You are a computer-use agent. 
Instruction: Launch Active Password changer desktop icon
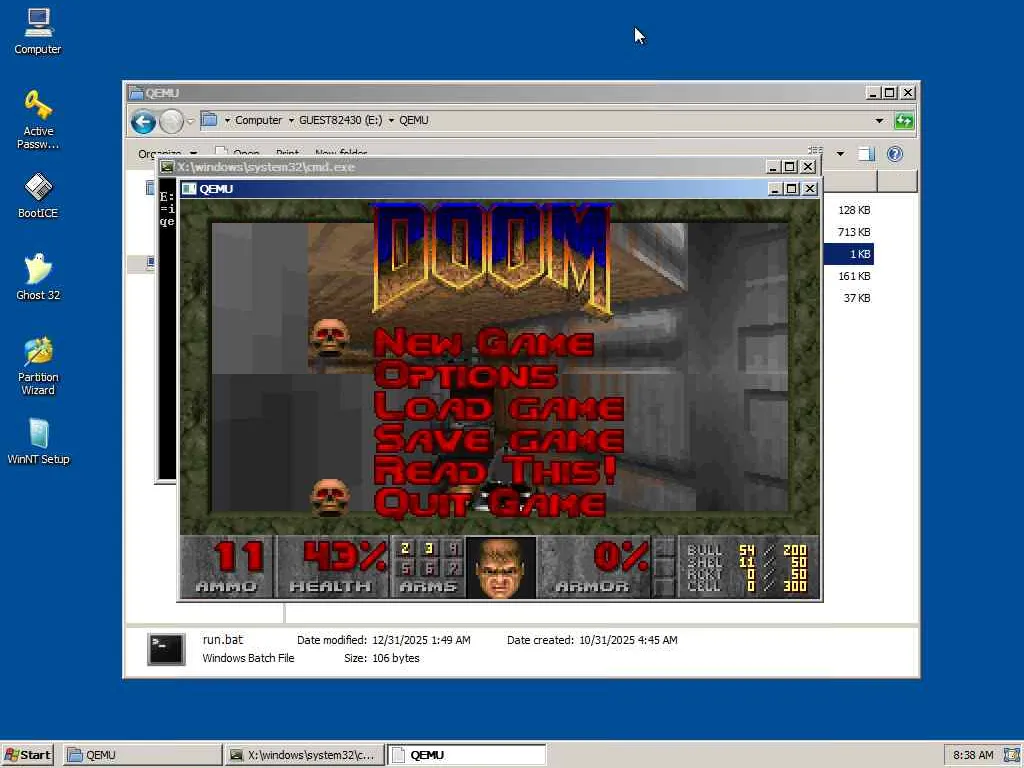pyautogui.click(x=38, y=120)
